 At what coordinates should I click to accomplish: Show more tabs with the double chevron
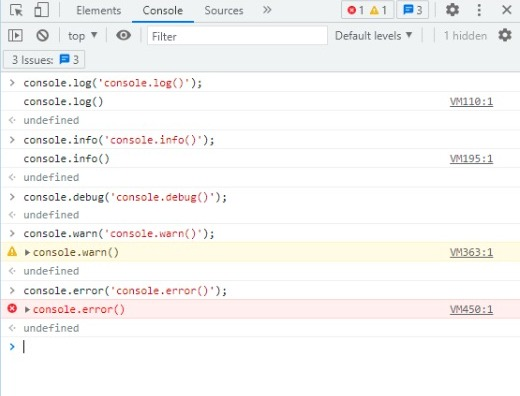tap(267, 10)
